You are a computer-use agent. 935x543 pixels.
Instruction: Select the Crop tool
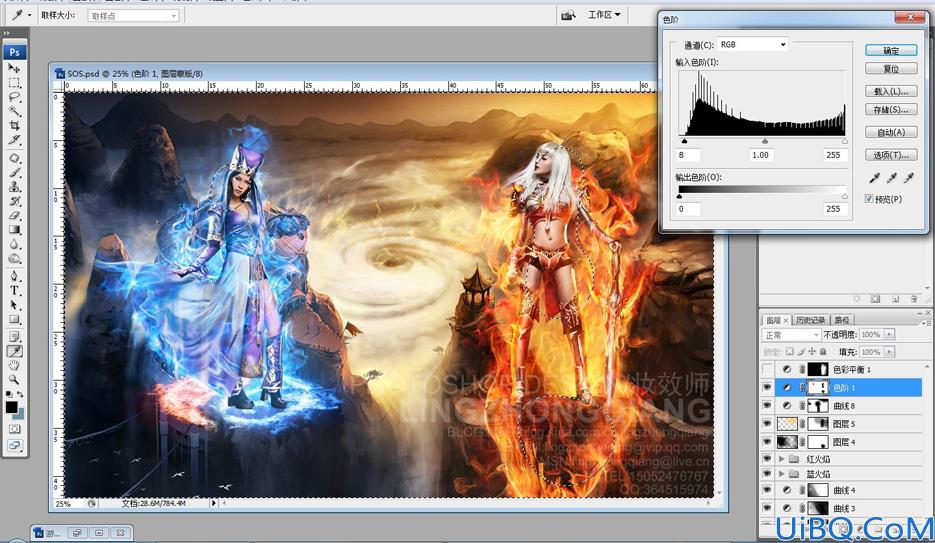(x=14, y=126)
